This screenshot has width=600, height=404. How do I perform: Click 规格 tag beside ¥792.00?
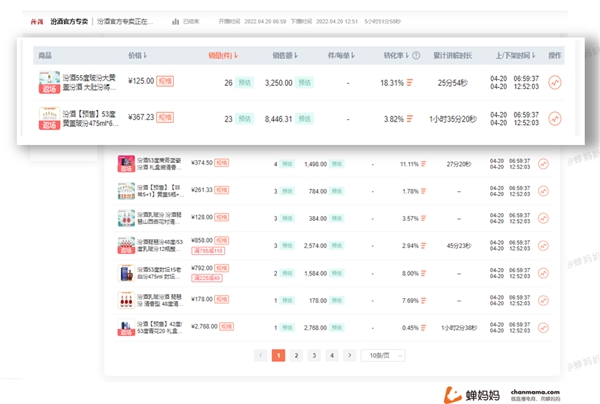(x=222, y=268)
